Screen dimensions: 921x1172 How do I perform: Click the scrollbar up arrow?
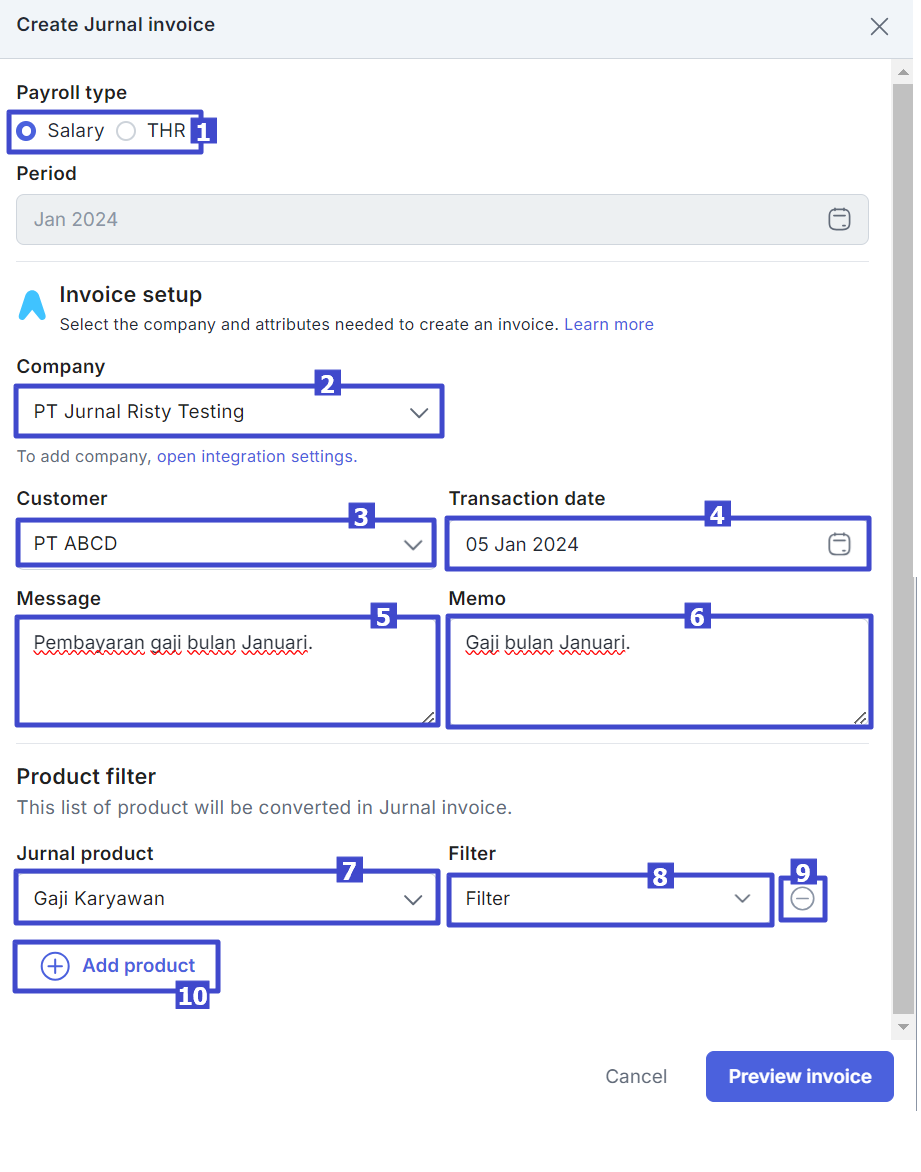(x=903, y=73)
